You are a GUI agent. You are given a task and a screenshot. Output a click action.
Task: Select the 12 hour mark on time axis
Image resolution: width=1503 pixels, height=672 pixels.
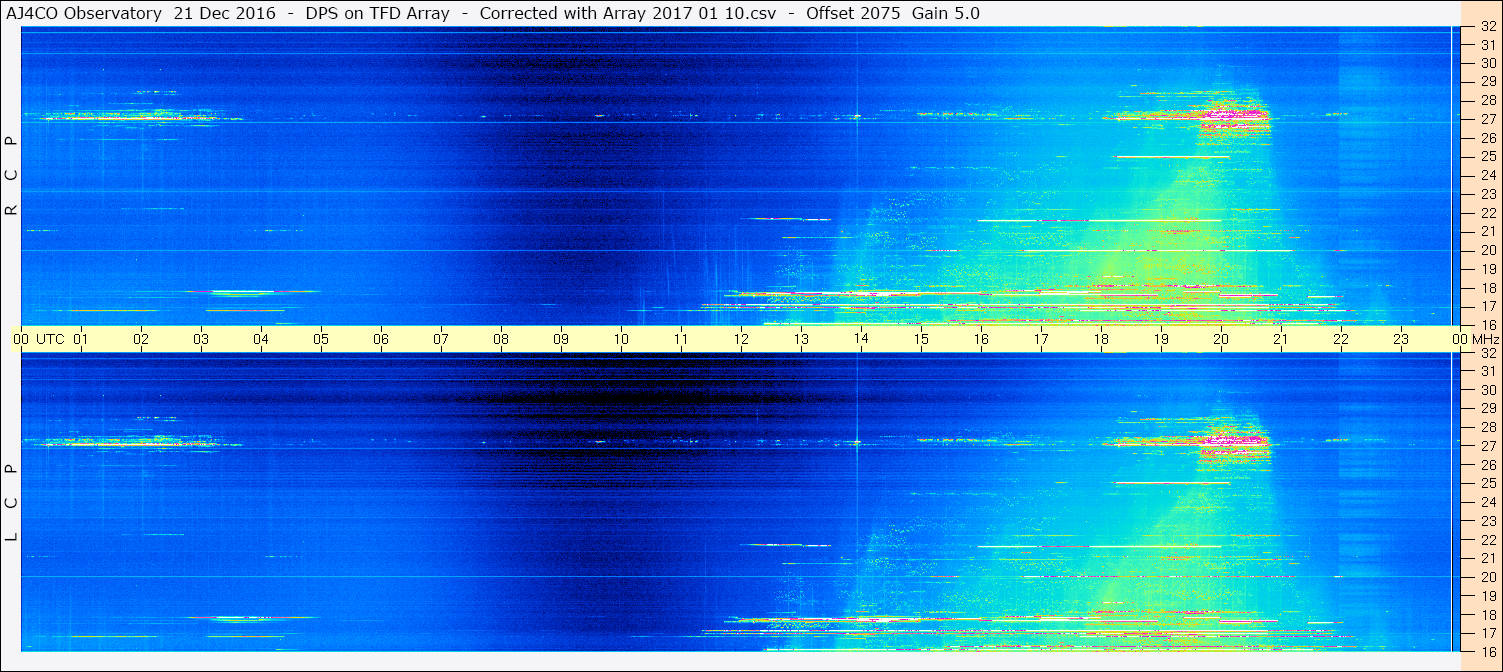[741, 339]
